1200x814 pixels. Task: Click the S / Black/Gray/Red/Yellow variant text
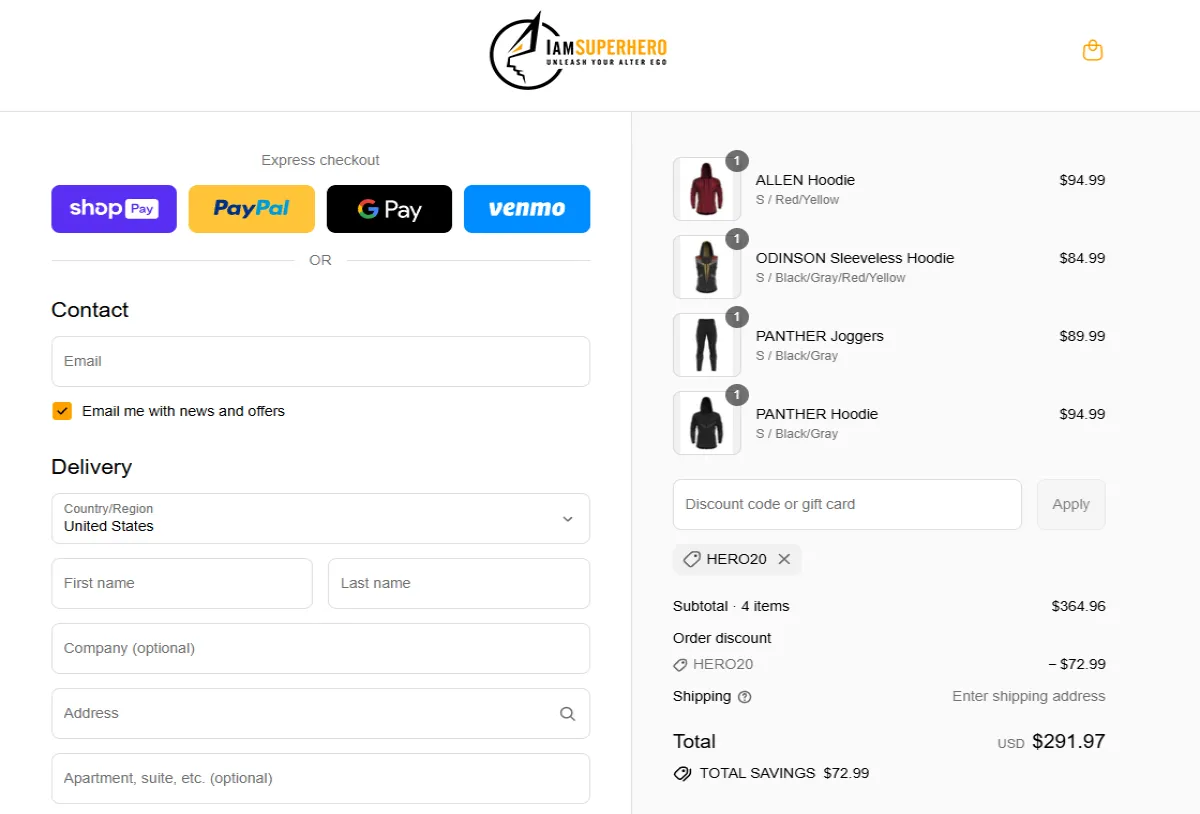(830, 278)
